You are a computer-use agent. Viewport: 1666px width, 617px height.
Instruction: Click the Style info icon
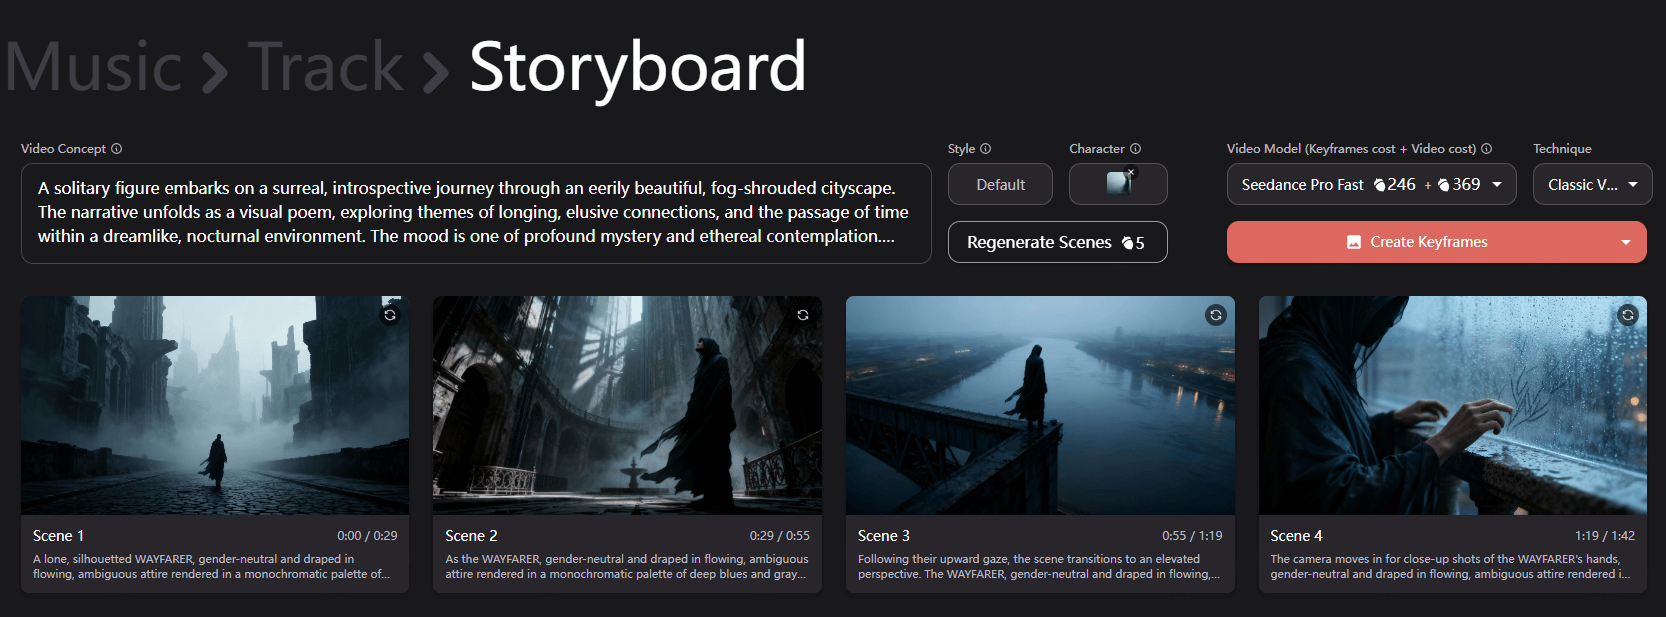click(986, 149)
